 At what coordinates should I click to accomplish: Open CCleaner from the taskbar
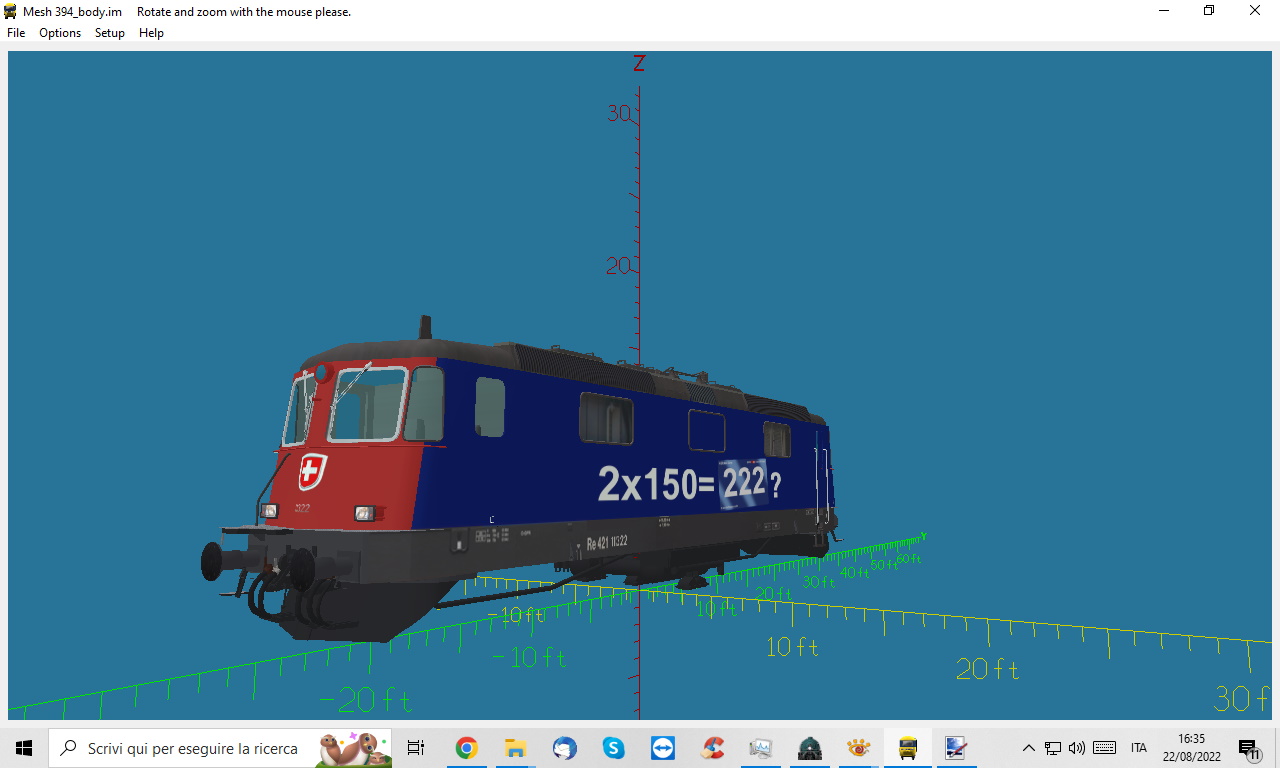coord(712,748)
